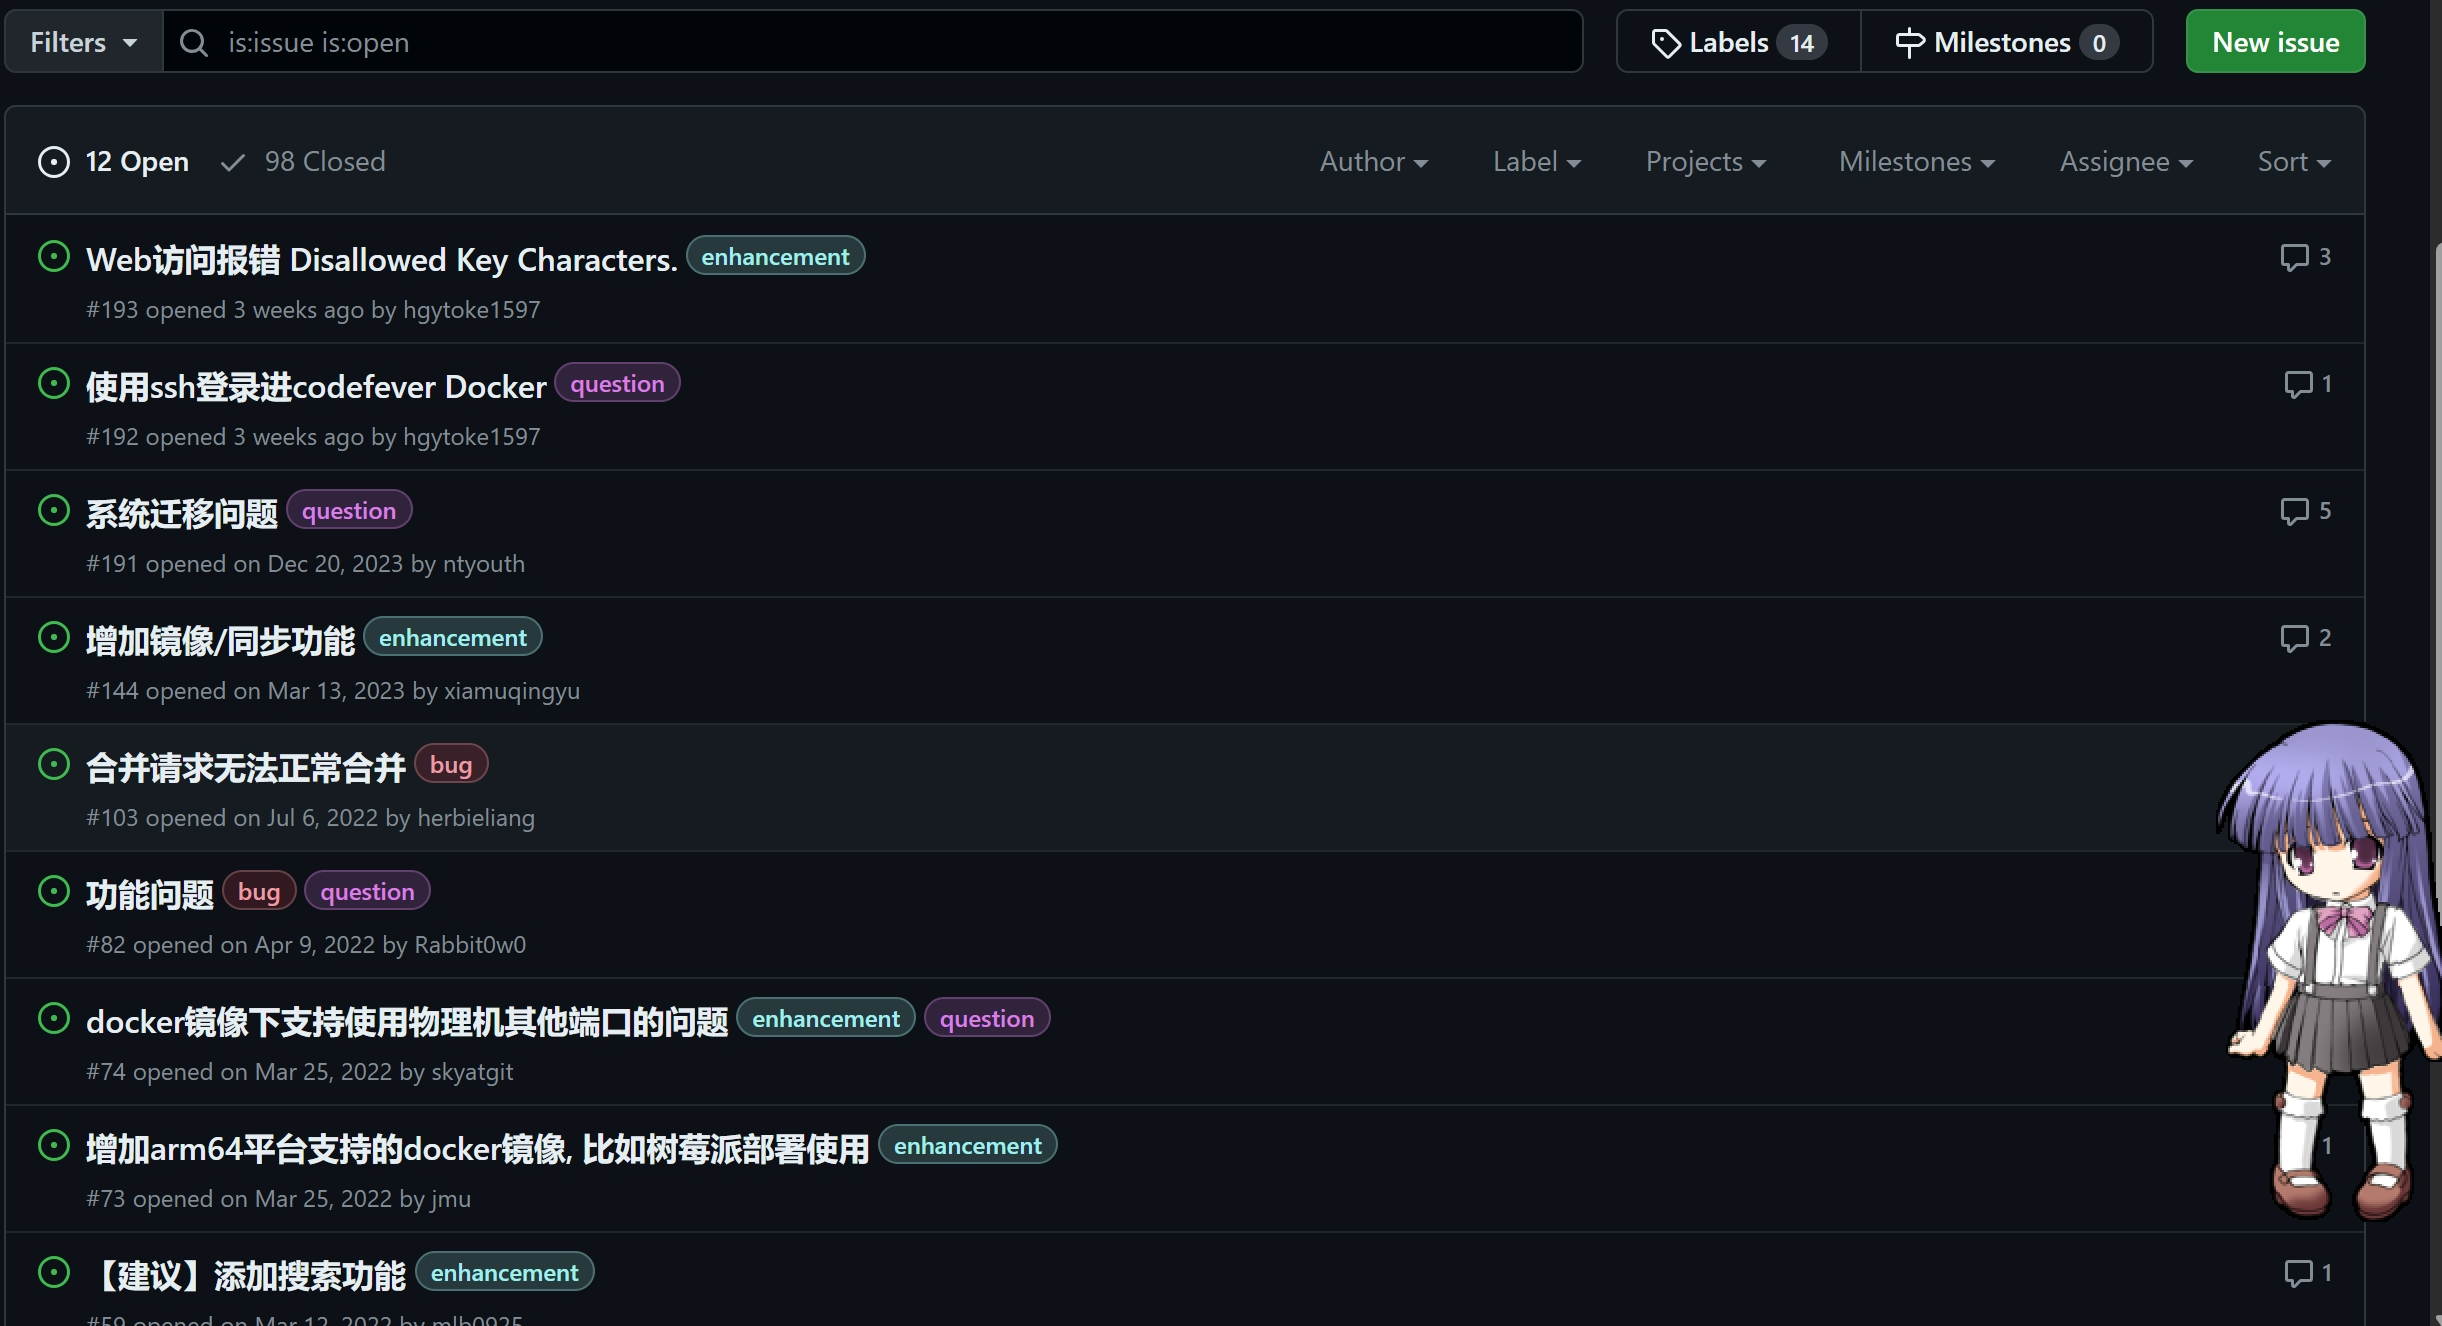The image size is (2442, 1326).
Task: Click author hgytoke1597 on issue #192
Action: click(472, 437)
